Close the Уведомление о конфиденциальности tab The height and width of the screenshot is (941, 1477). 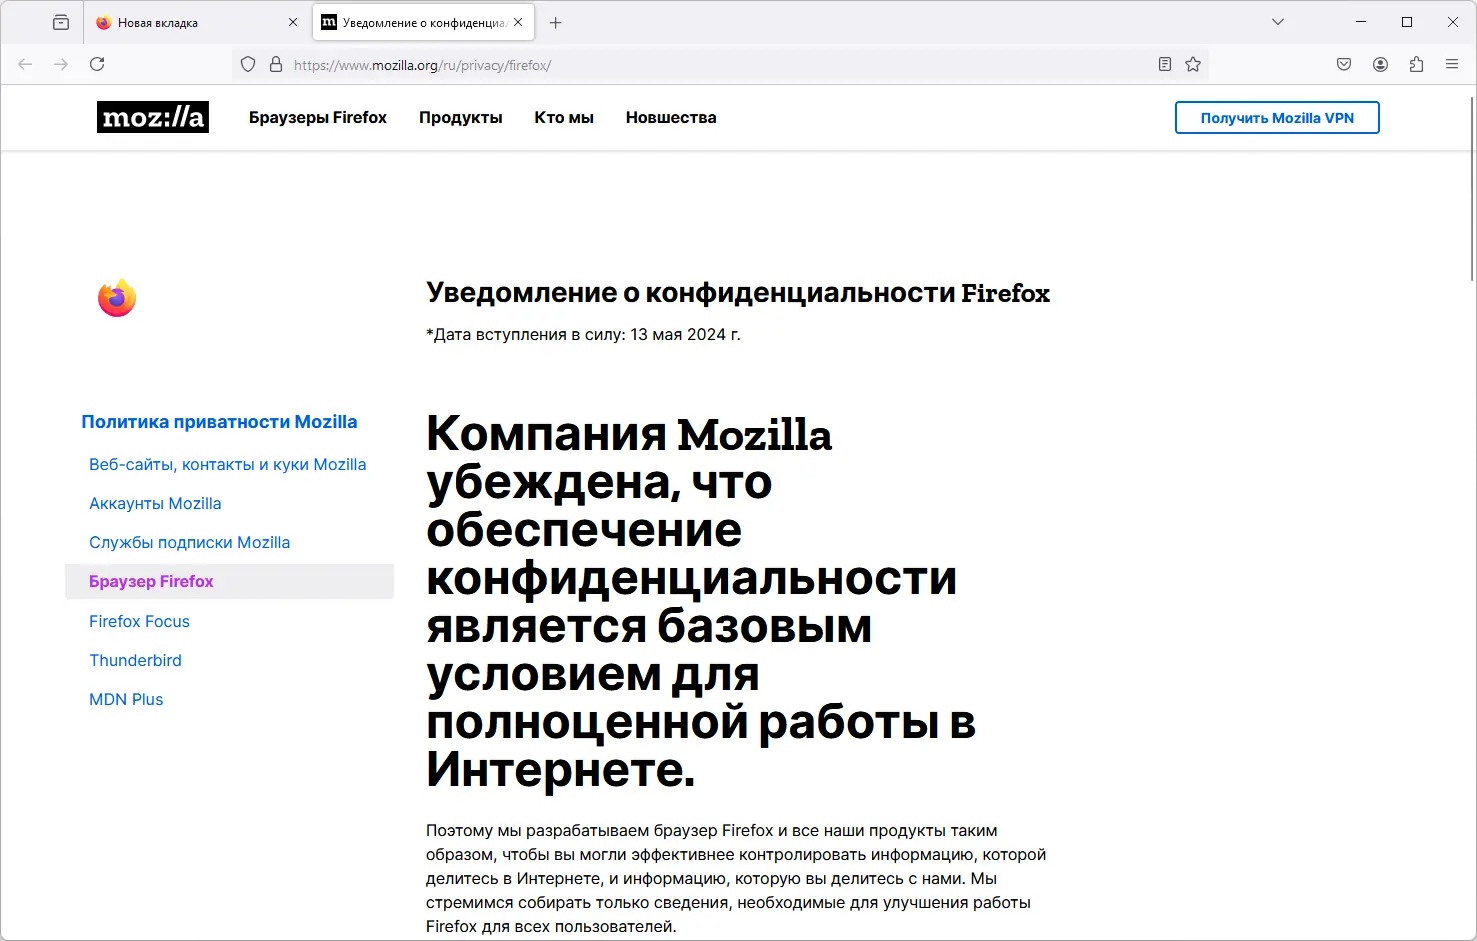tap(518, 22)
